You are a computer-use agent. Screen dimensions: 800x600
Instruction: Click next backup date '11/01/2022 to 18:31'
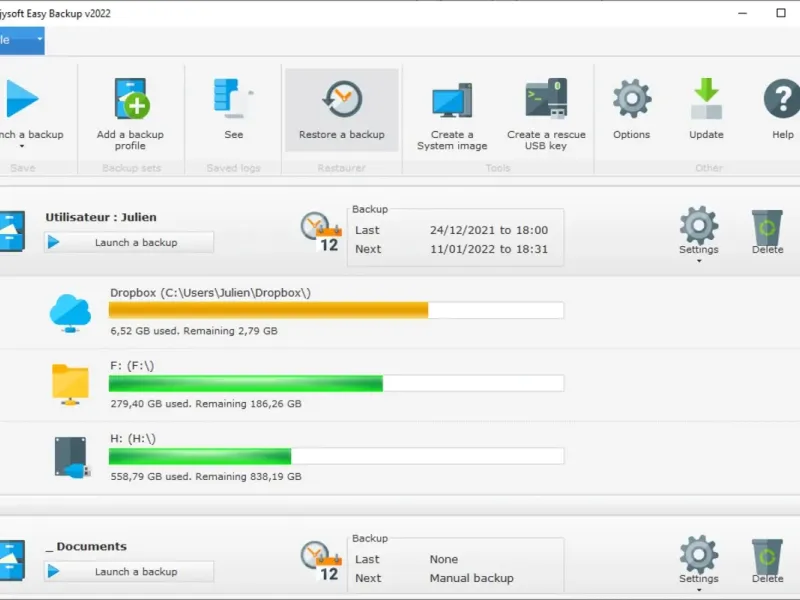tap(489, 249)
